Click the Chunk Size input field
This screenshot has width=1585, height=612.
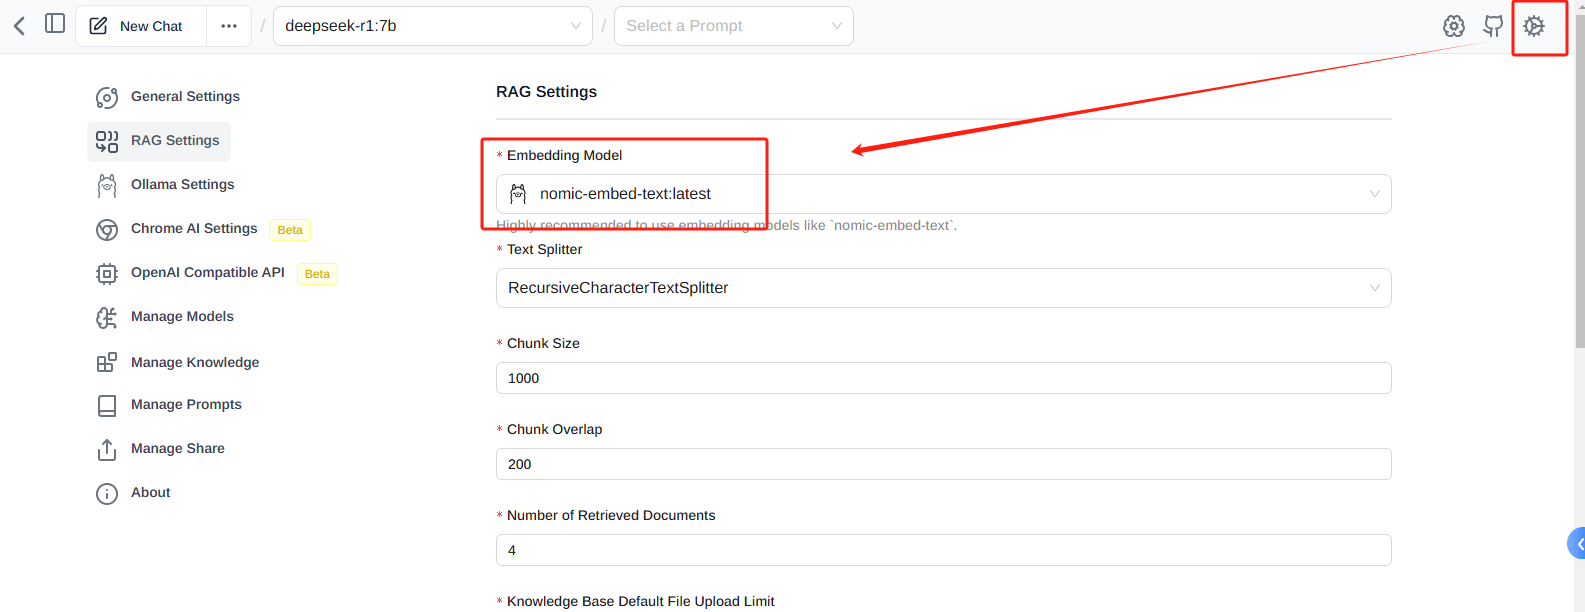(943, 378)
